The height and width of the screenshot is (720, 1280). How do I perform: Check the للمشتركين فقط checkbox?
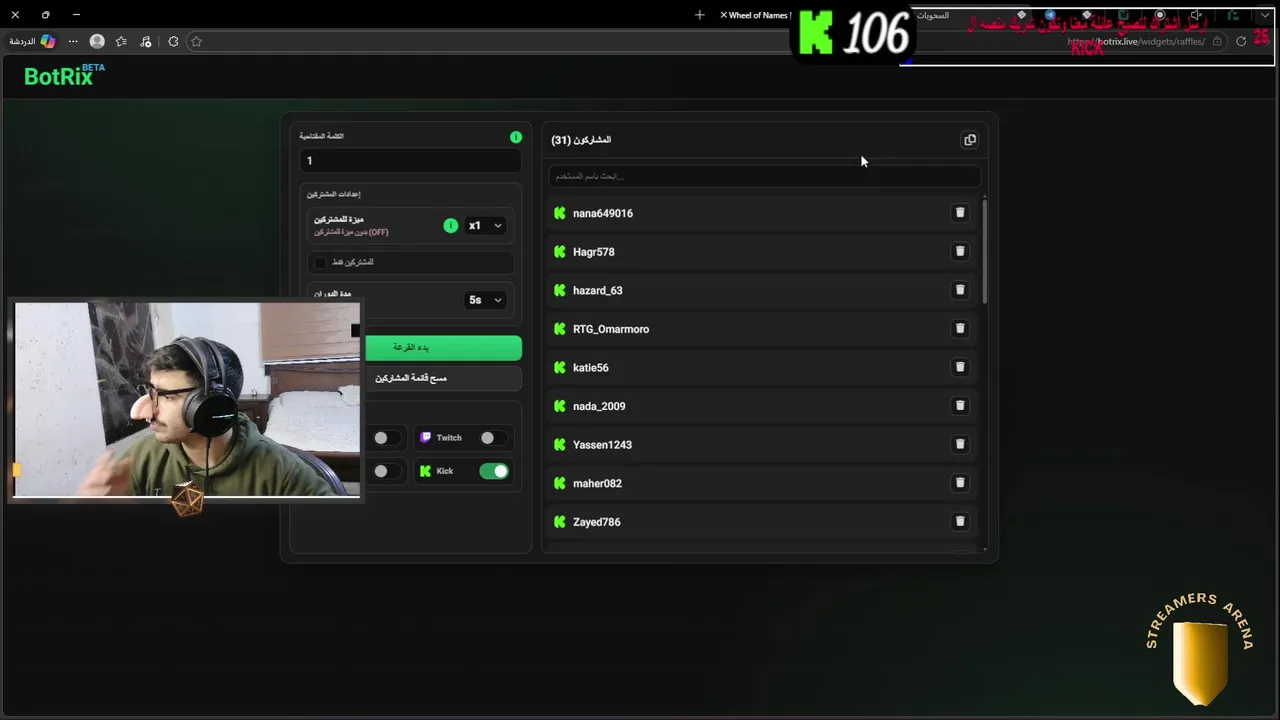click(320, 262)
